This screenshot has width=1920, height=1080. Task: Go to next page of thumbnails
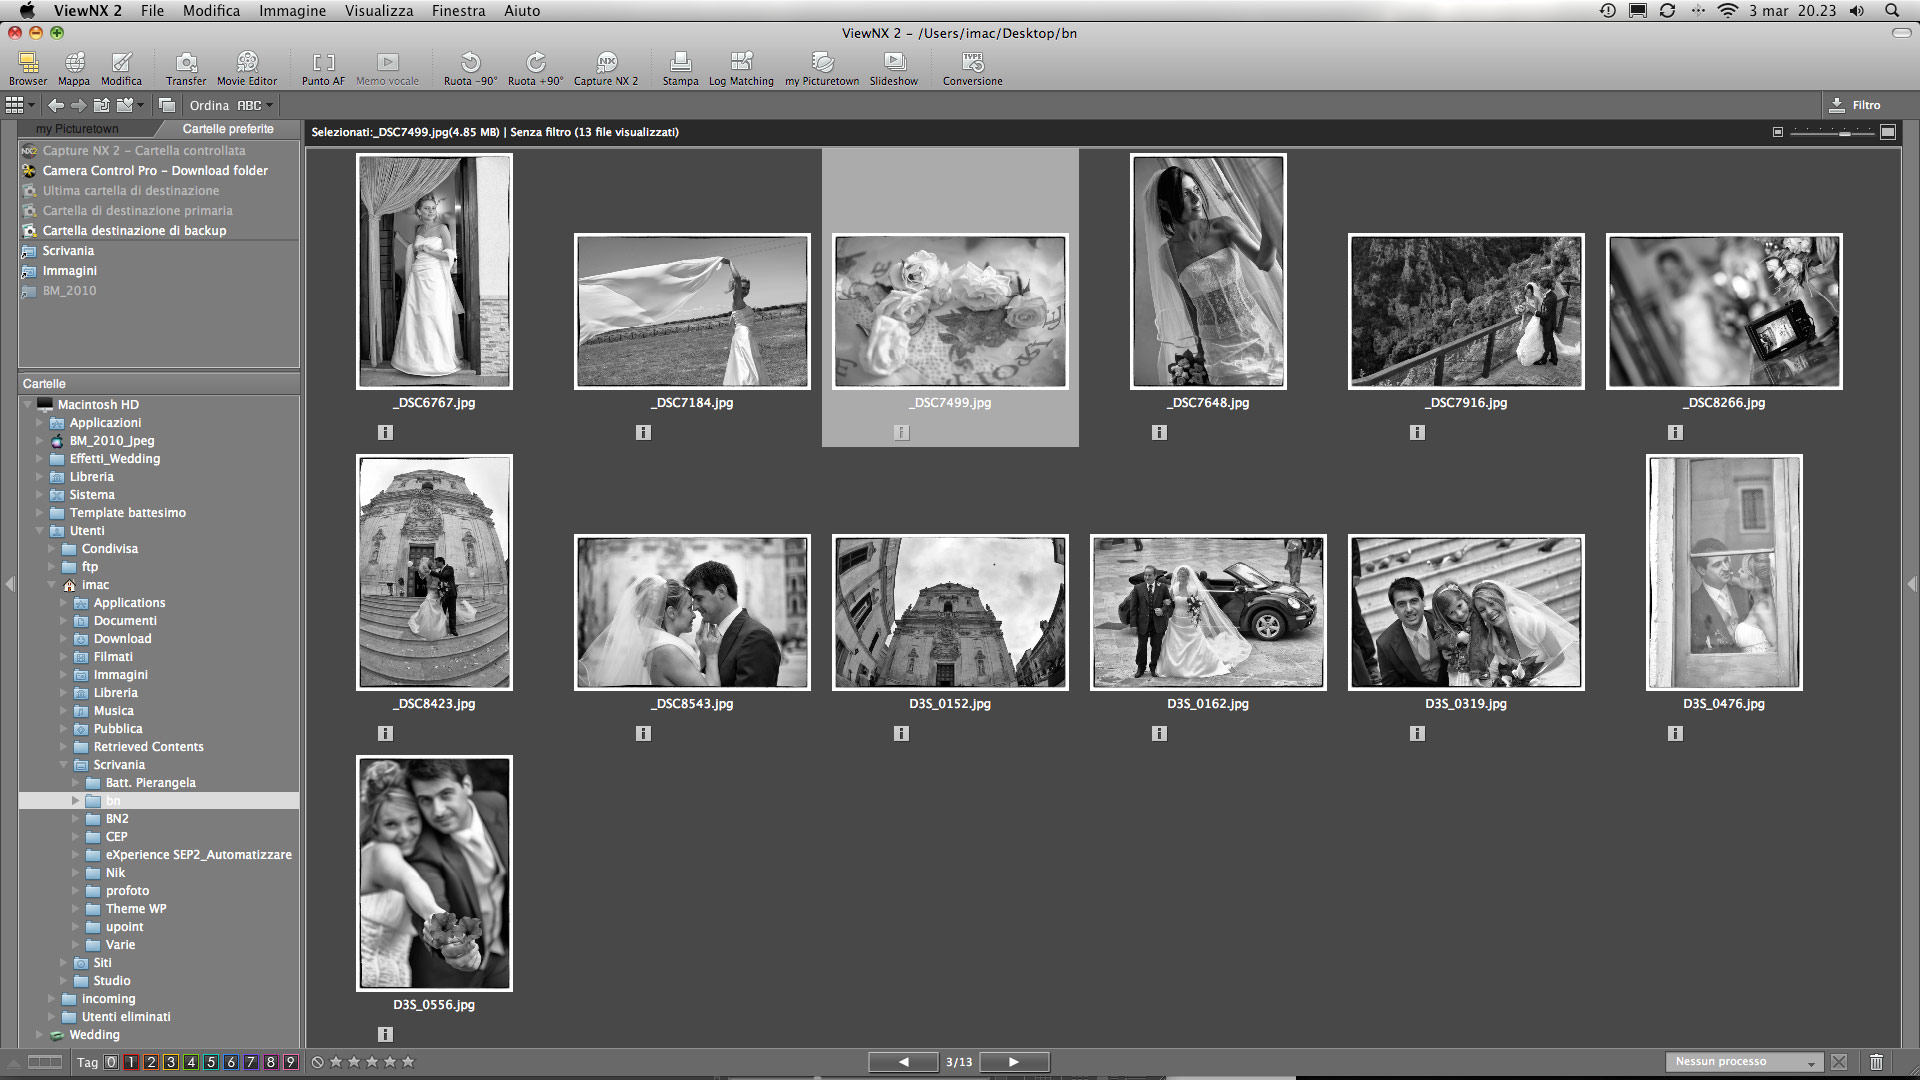[x=1014, y=1062]
